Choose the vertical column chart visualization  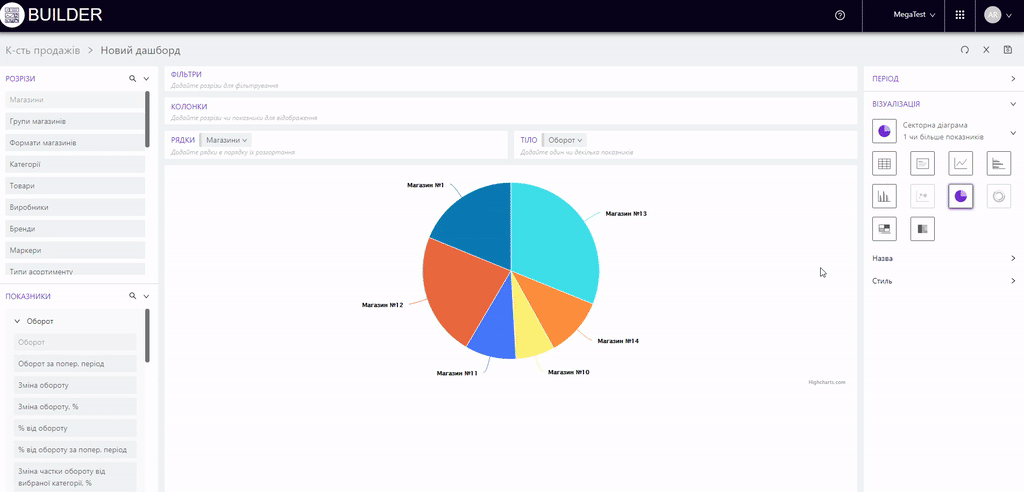(884, 196)
